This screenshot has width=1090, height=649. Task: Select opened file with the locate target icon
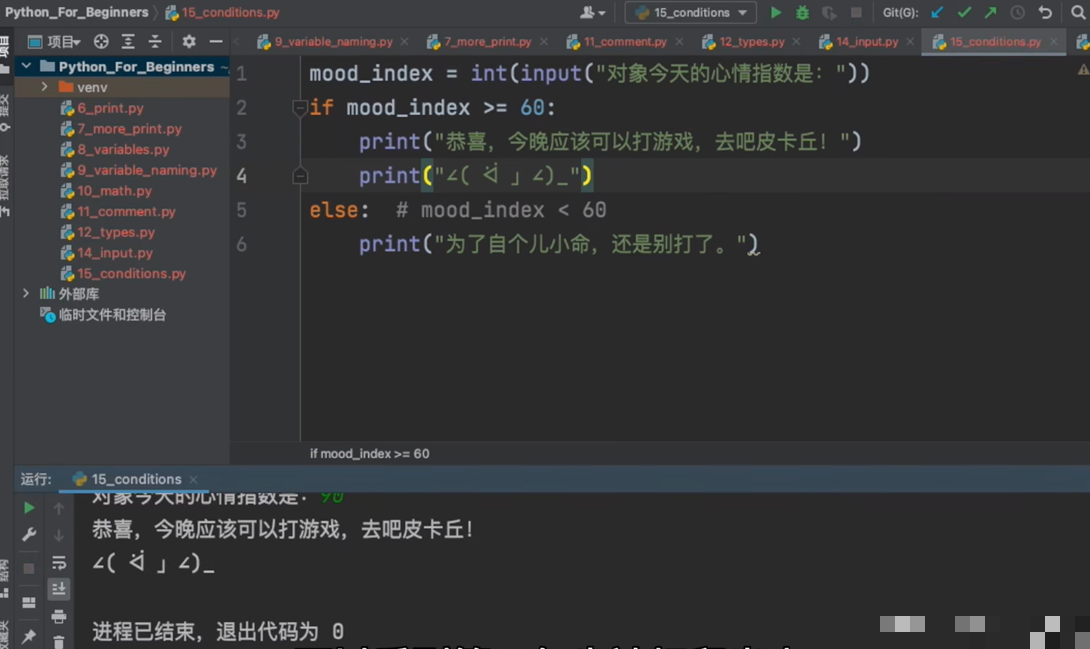tap(101, 42)
